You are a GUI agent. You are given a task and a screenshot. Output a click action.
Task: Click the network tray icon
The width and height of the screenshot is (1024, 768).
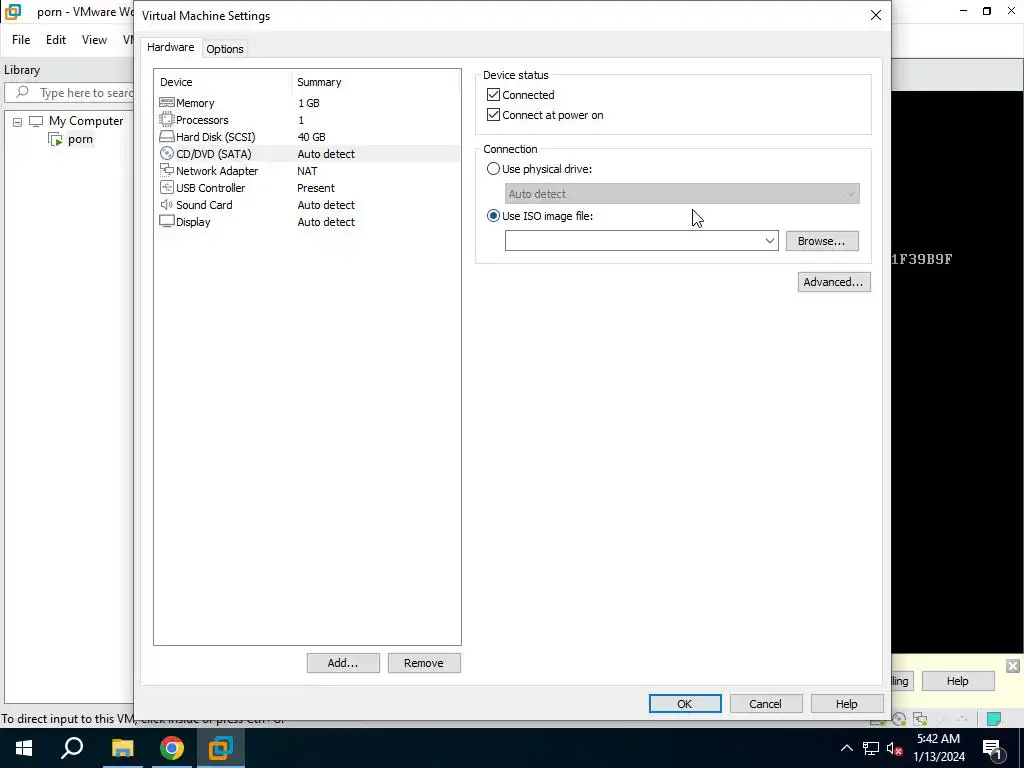871,748
